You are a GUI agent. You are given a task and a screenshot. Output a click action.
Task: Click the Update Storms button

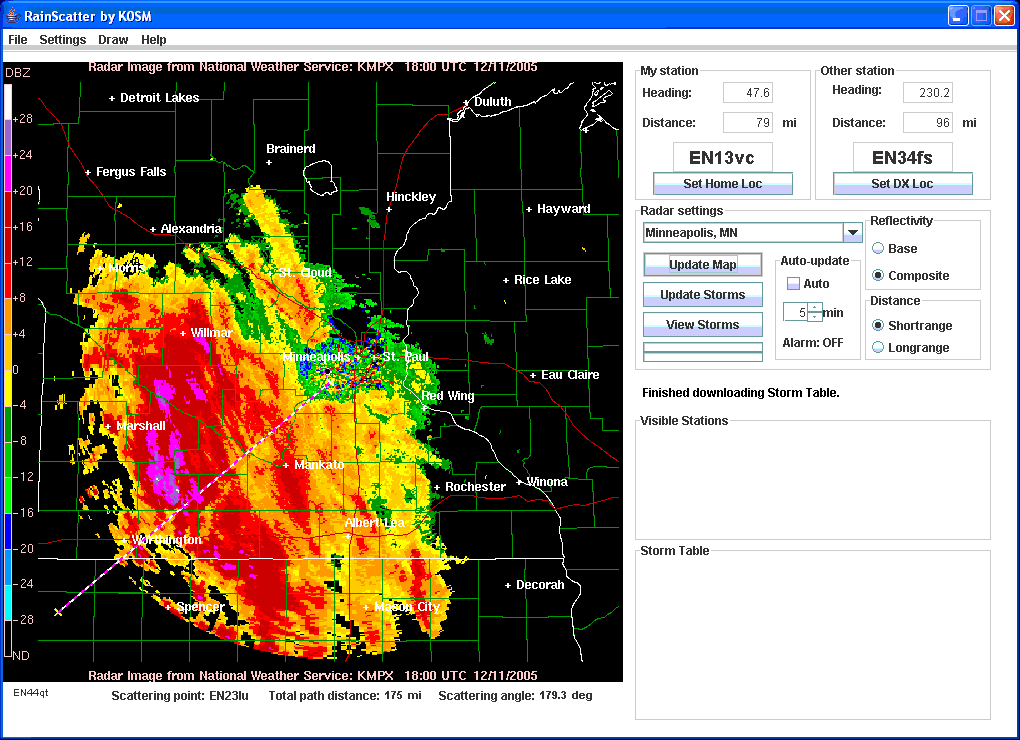click(702, 295)
